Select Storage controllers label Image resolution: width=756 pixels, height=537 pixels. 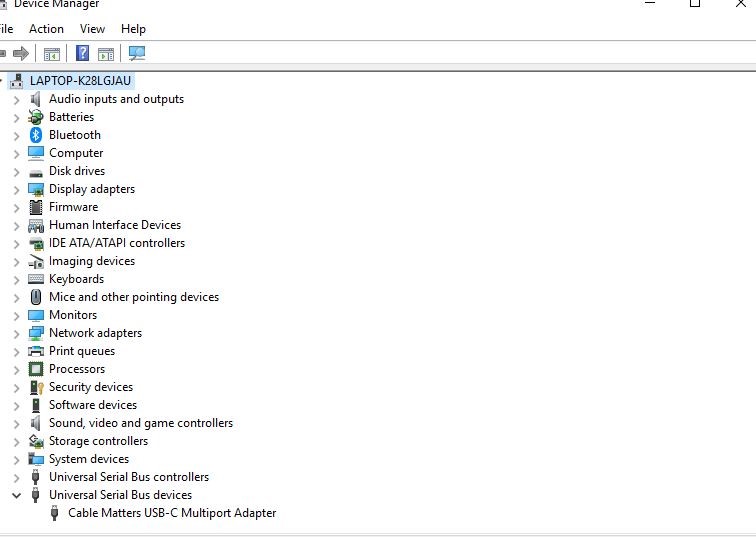pos(98,441)
